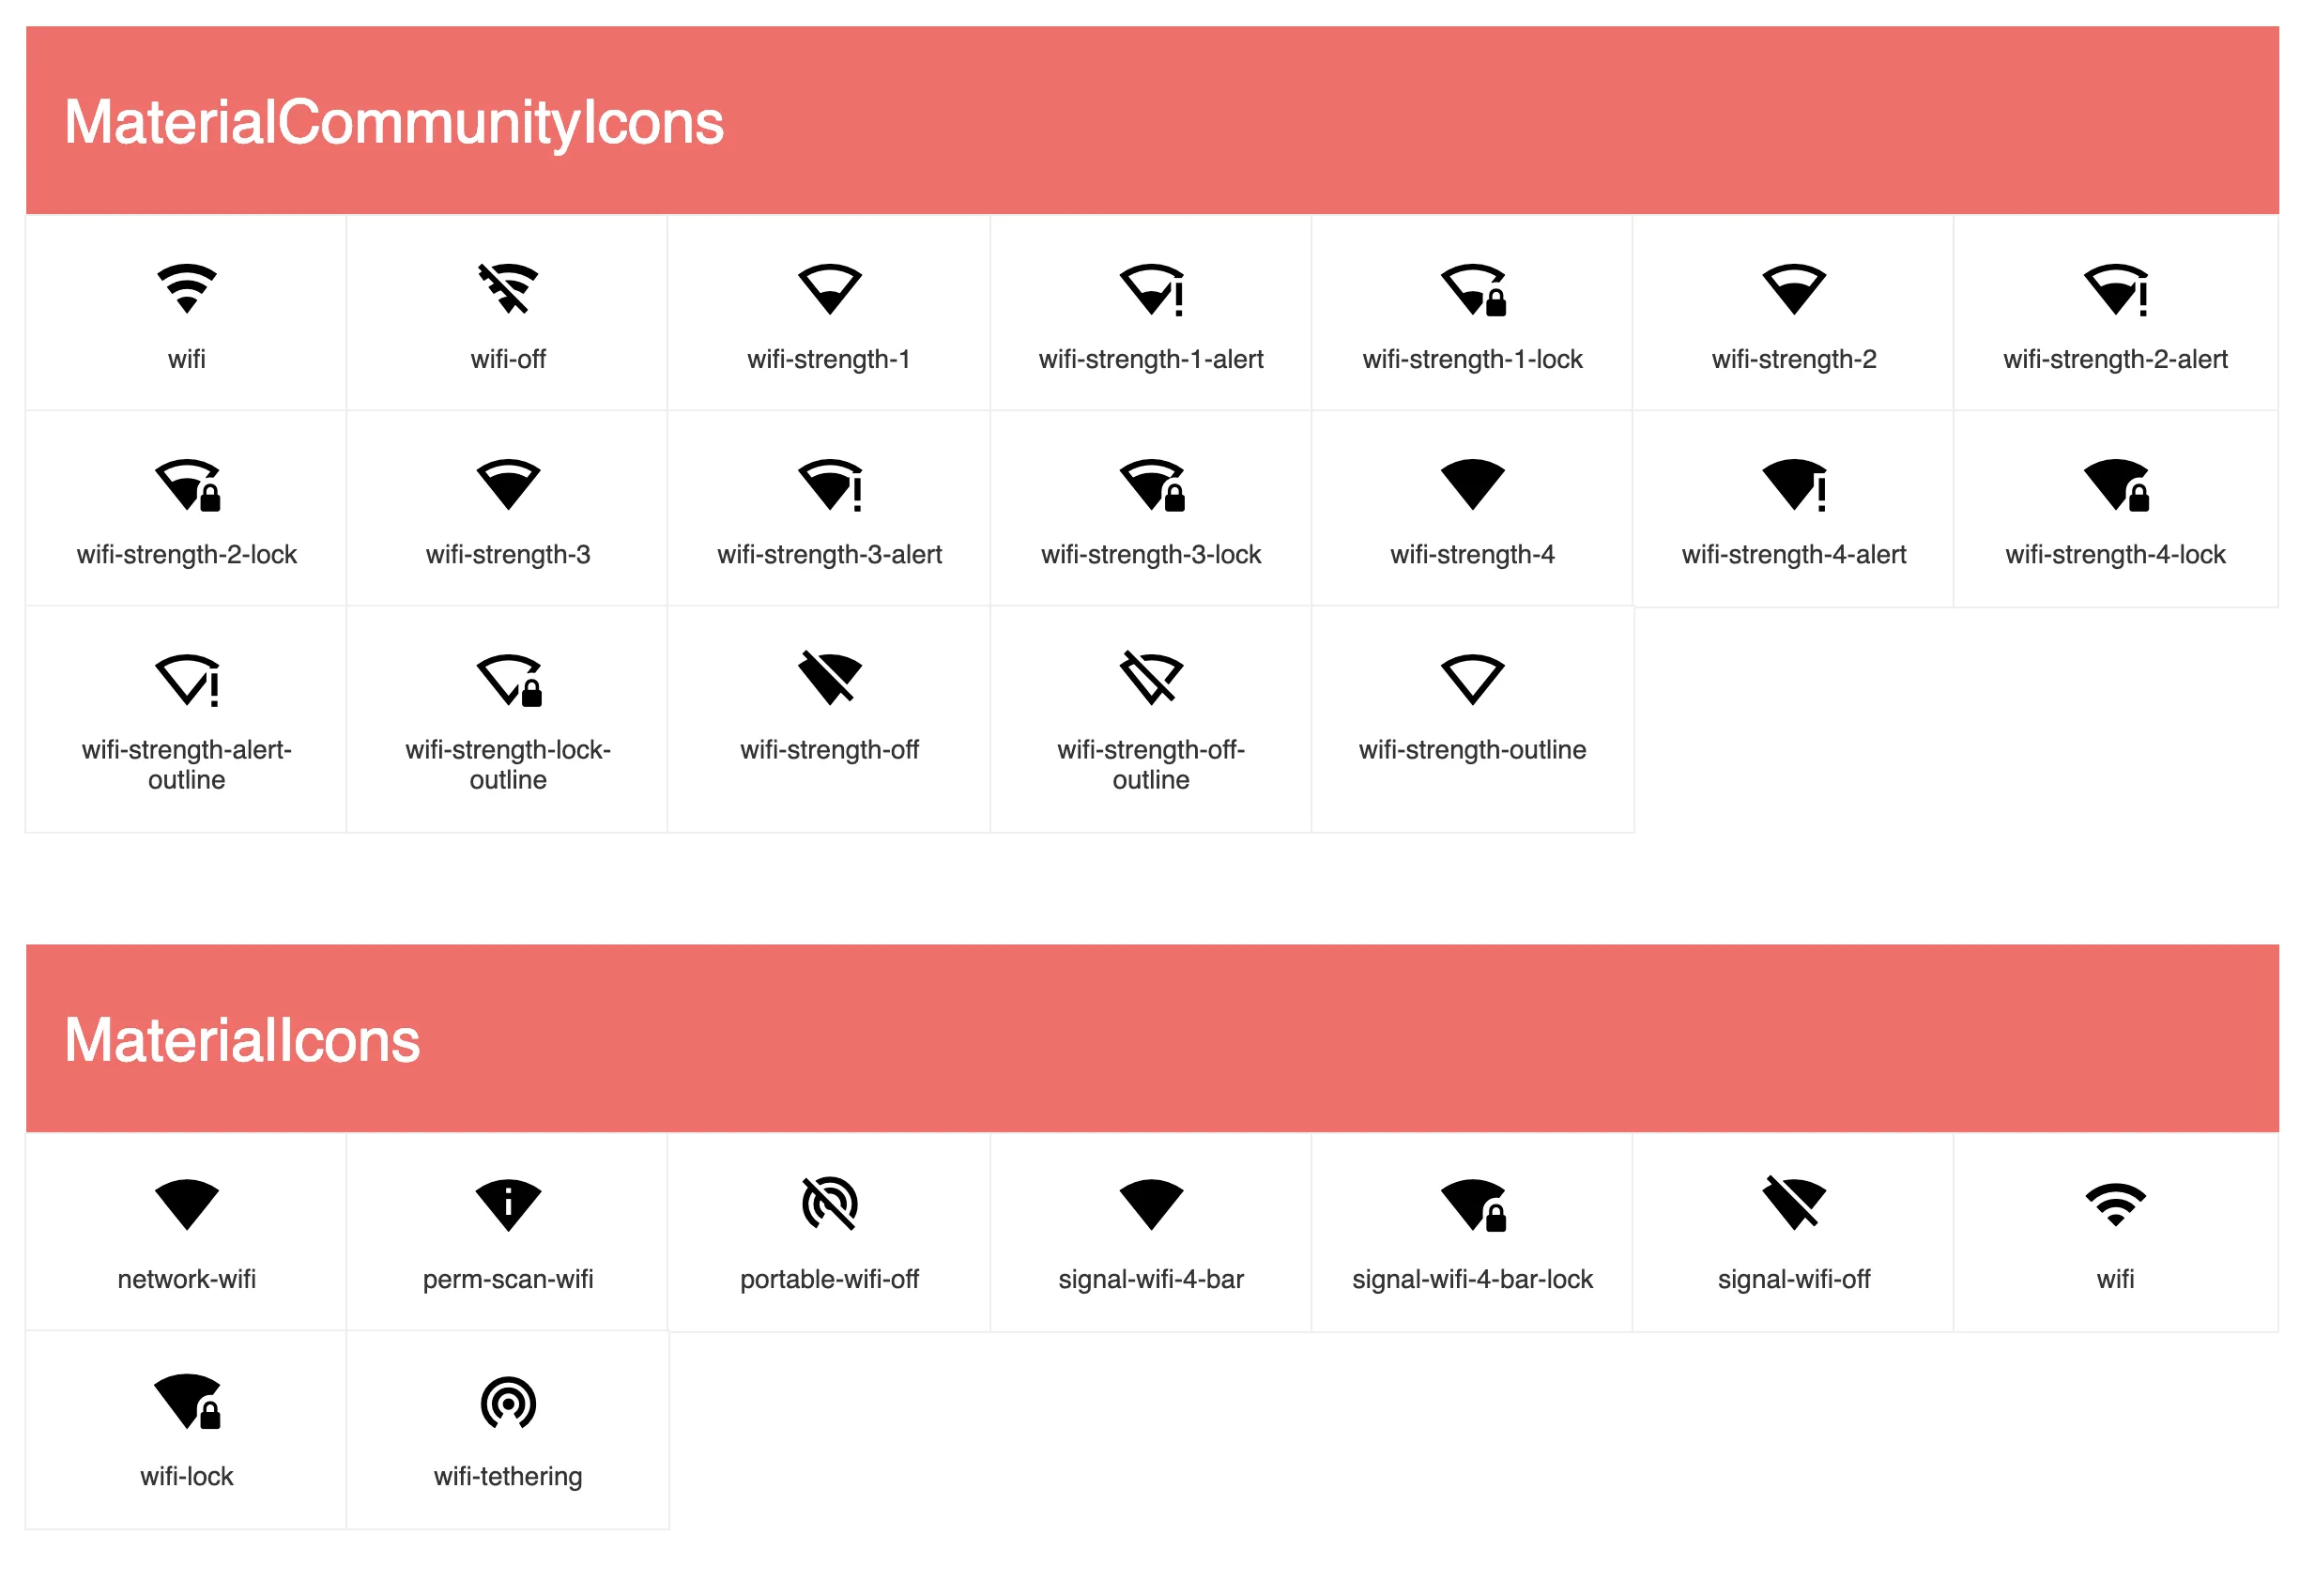Viewport: 2315px width, 1596px height.
Task: Select the perm-scan-wifi icon
Action: pyautogui.click(x=508, y=1204)
